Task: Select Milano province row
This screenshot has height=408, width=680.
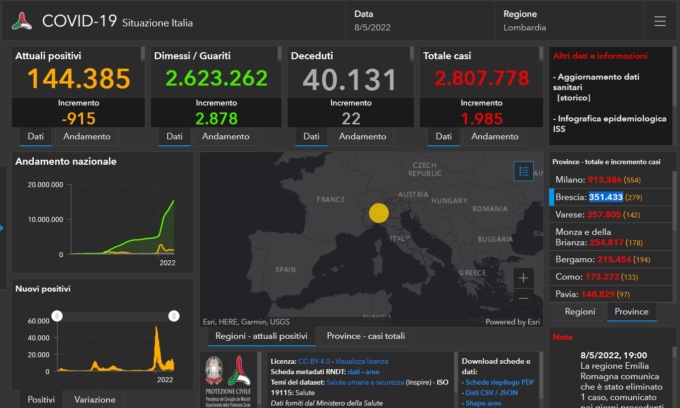Action: coord(611,180)
